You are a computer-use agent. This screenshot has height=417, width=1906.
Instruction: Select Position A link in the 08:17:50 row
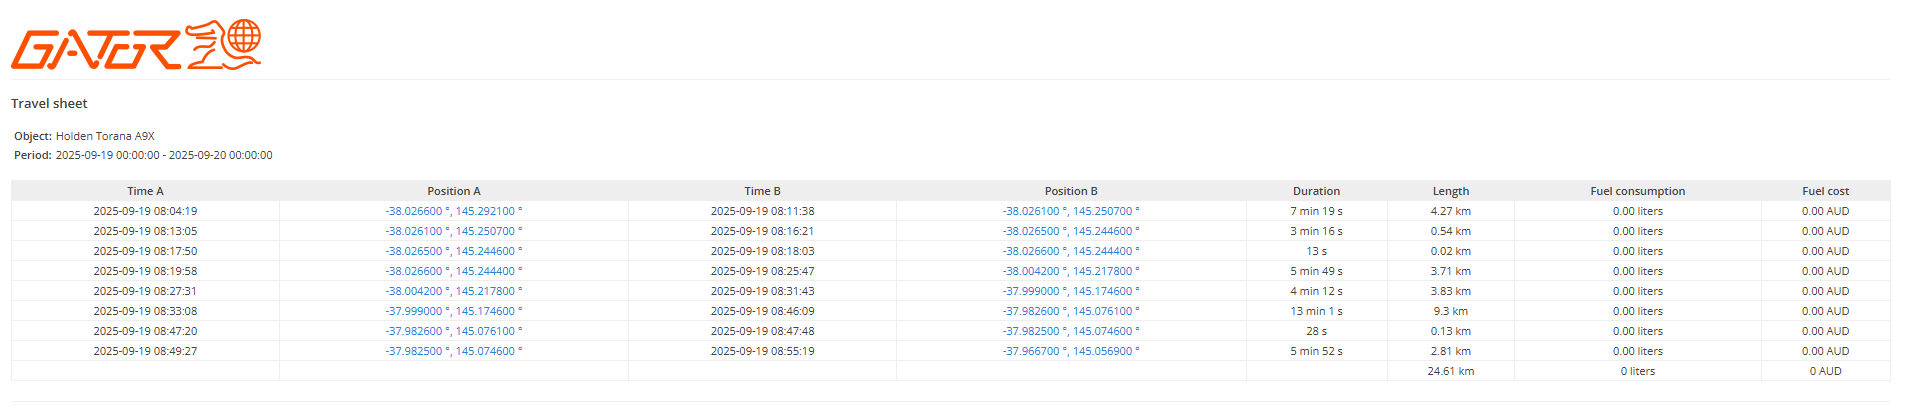pos(453,251)
